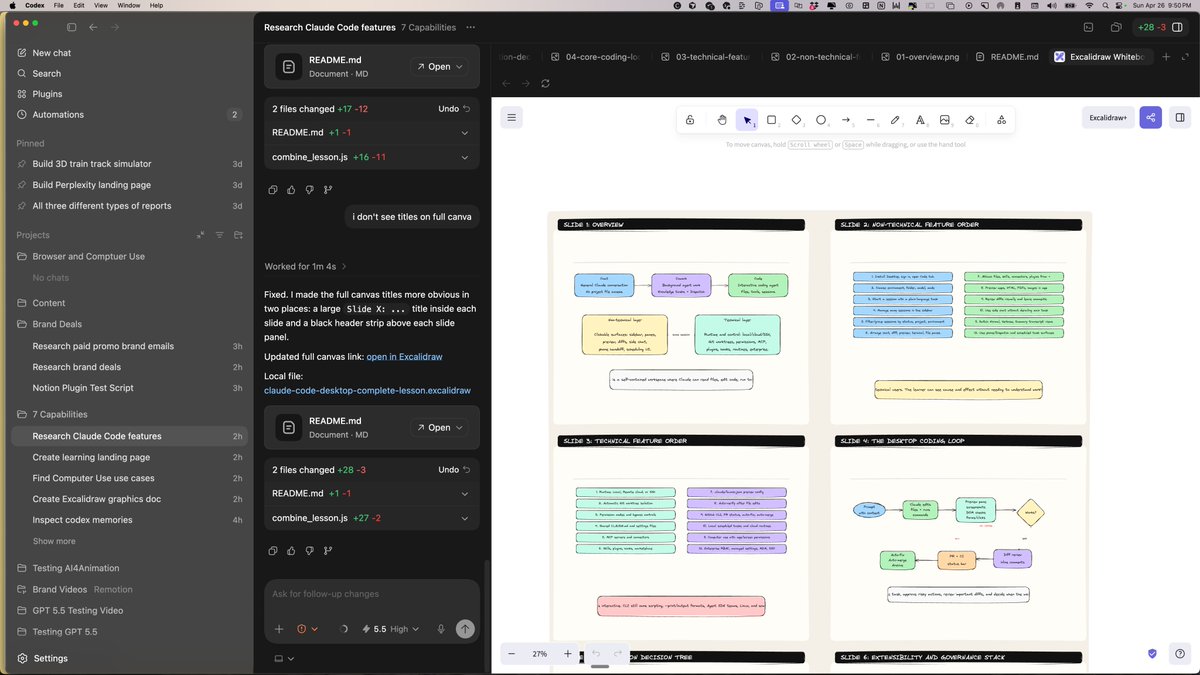The image size is (1200, 675).
Task: Zoom in the canvas with plus
Action: click(568, 654)
